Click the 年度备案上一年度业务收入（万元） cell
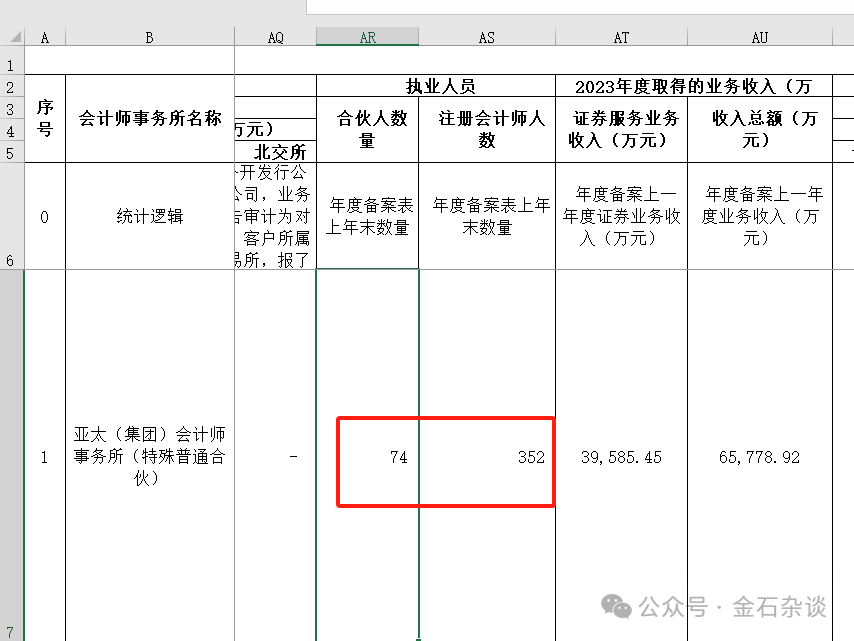This screenshot has width=854, height=641. 760,216
